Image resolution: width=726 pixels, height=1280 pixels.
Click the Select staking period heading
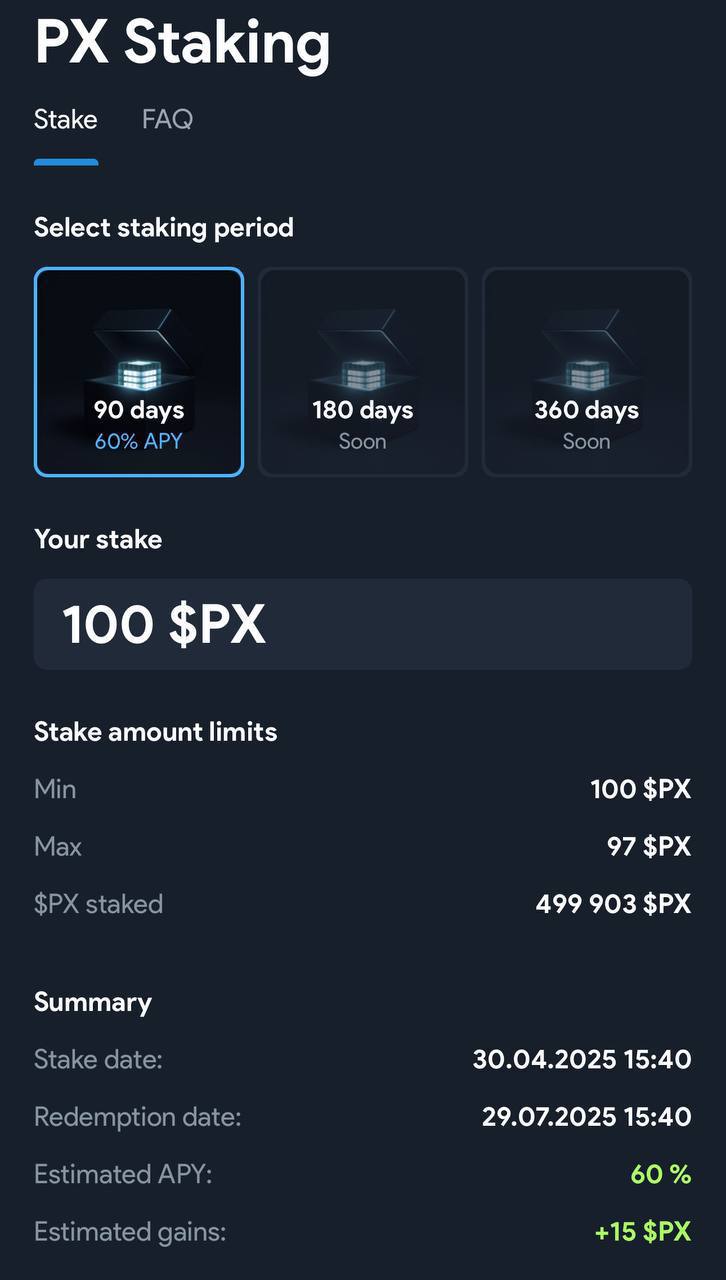pos(164,228)
